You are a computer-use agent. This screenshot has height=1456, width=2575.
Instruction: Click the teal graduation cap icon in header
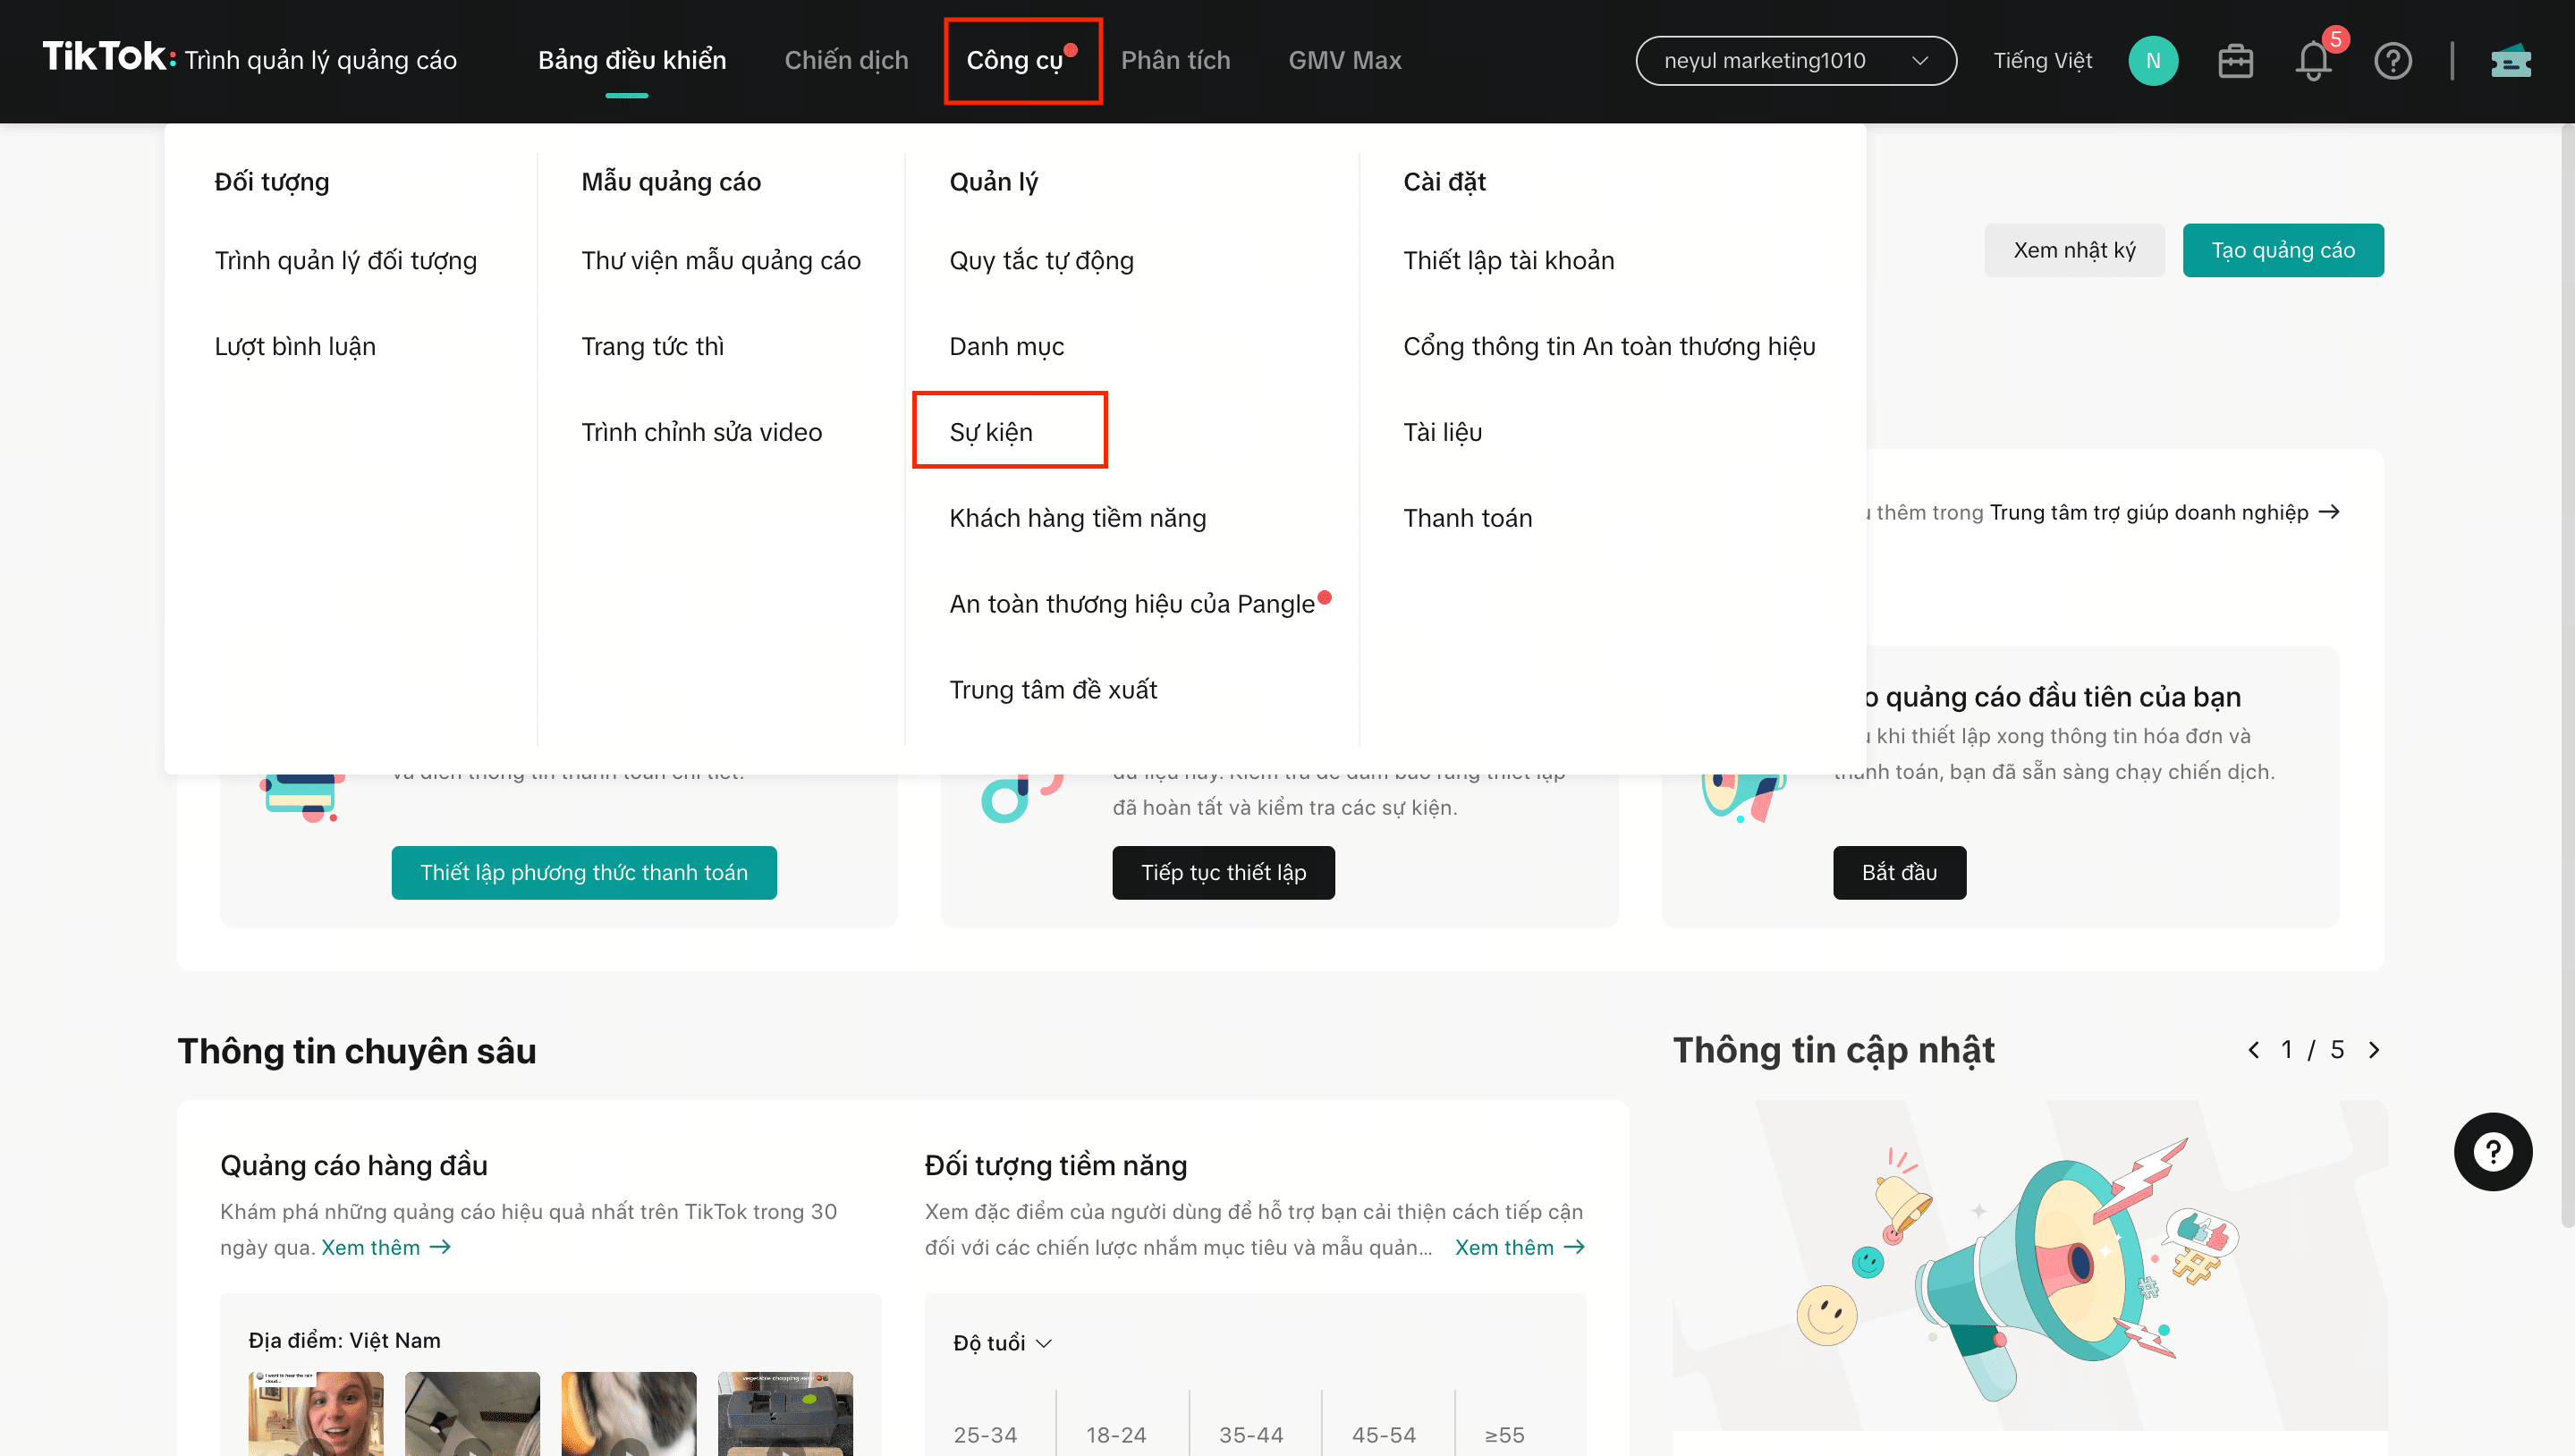click(2511, 61)
